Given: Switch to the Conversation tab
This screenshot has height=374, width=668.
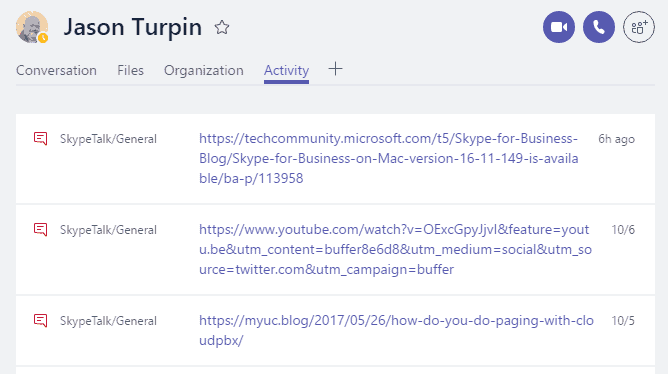Looking at the screenshot, I should (56, 70).
